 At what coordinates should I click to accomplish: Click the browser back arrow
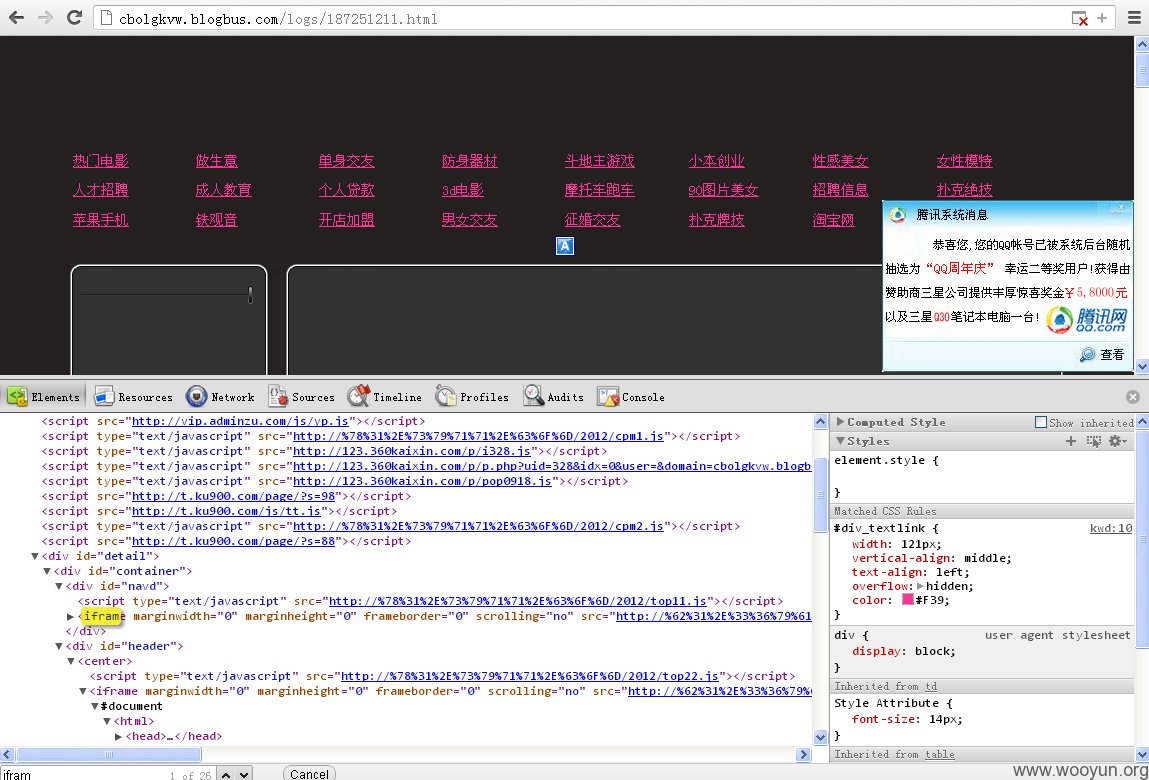pos(16,18)
